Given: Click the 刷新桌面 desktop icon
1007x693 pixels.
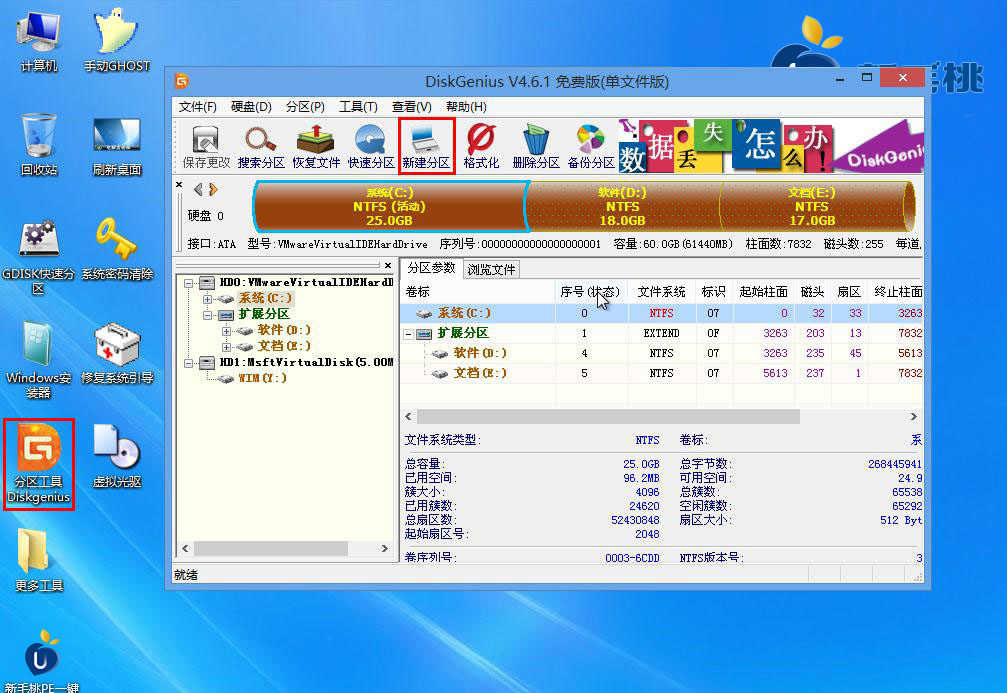Looking at the screenshot, I should tap(116, 145).
